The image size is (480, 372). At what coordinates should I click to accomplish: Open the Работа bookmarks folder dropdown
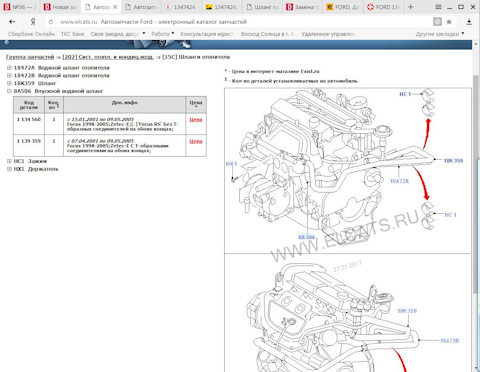coord(163,34)
